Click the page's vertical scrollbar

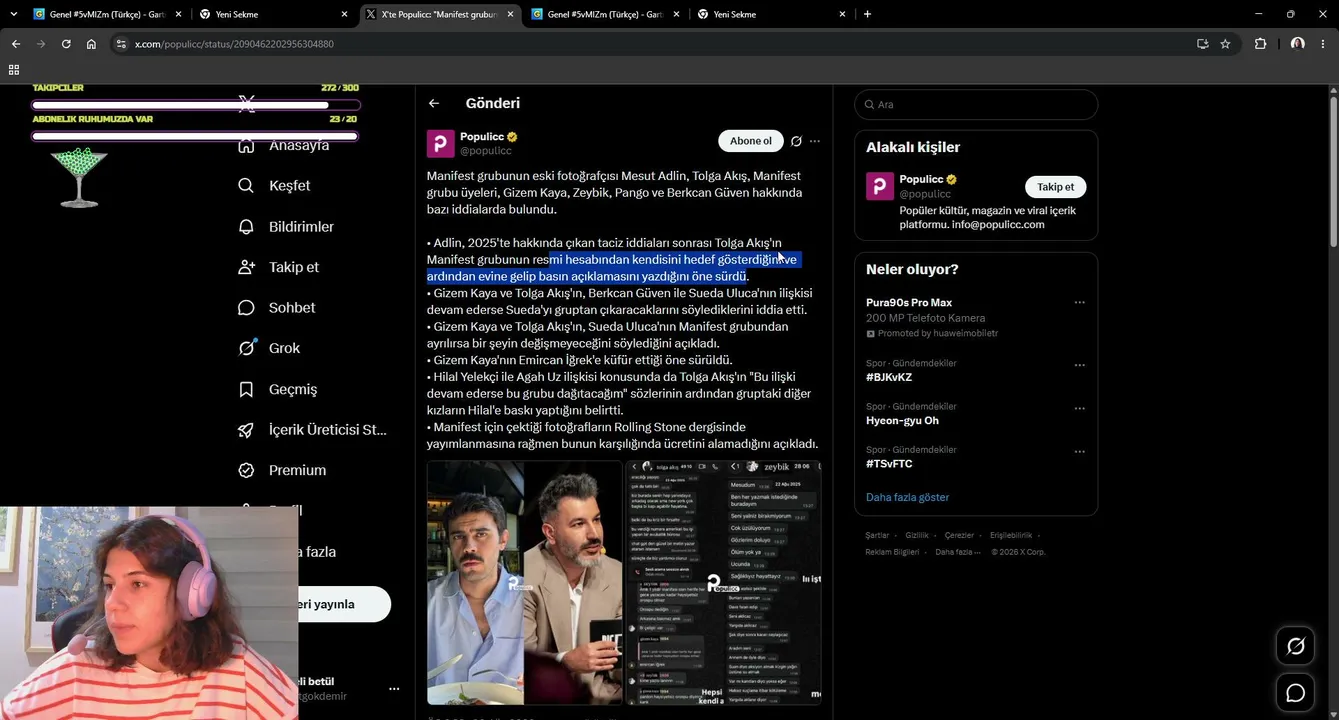coord(1333,170)
